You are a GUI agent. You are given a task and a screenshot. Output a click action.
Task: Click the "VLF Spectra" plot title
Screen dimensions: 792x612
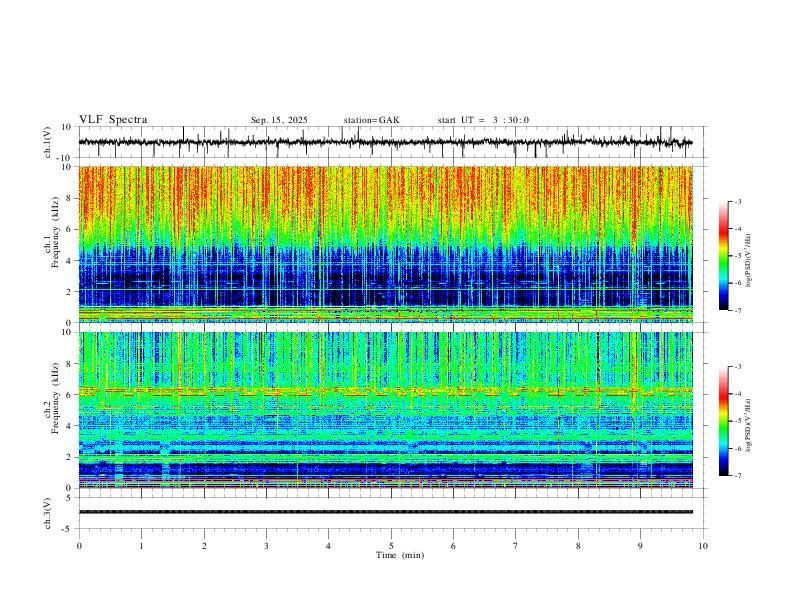pos(113,120)
